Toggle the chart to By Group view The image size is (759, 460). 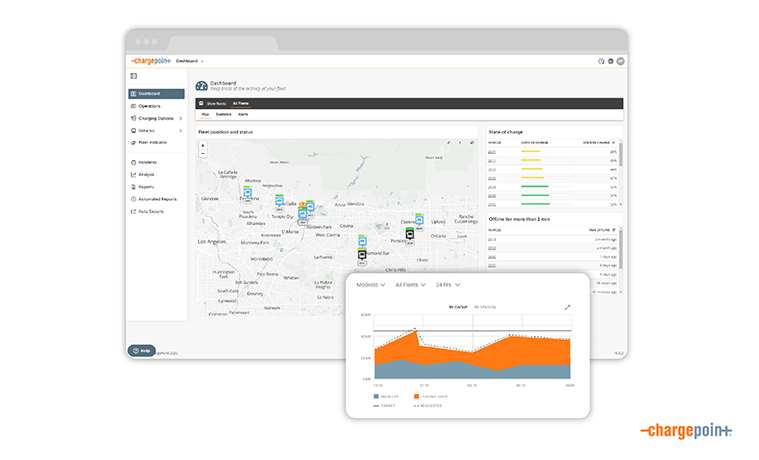tap(458, 307)
